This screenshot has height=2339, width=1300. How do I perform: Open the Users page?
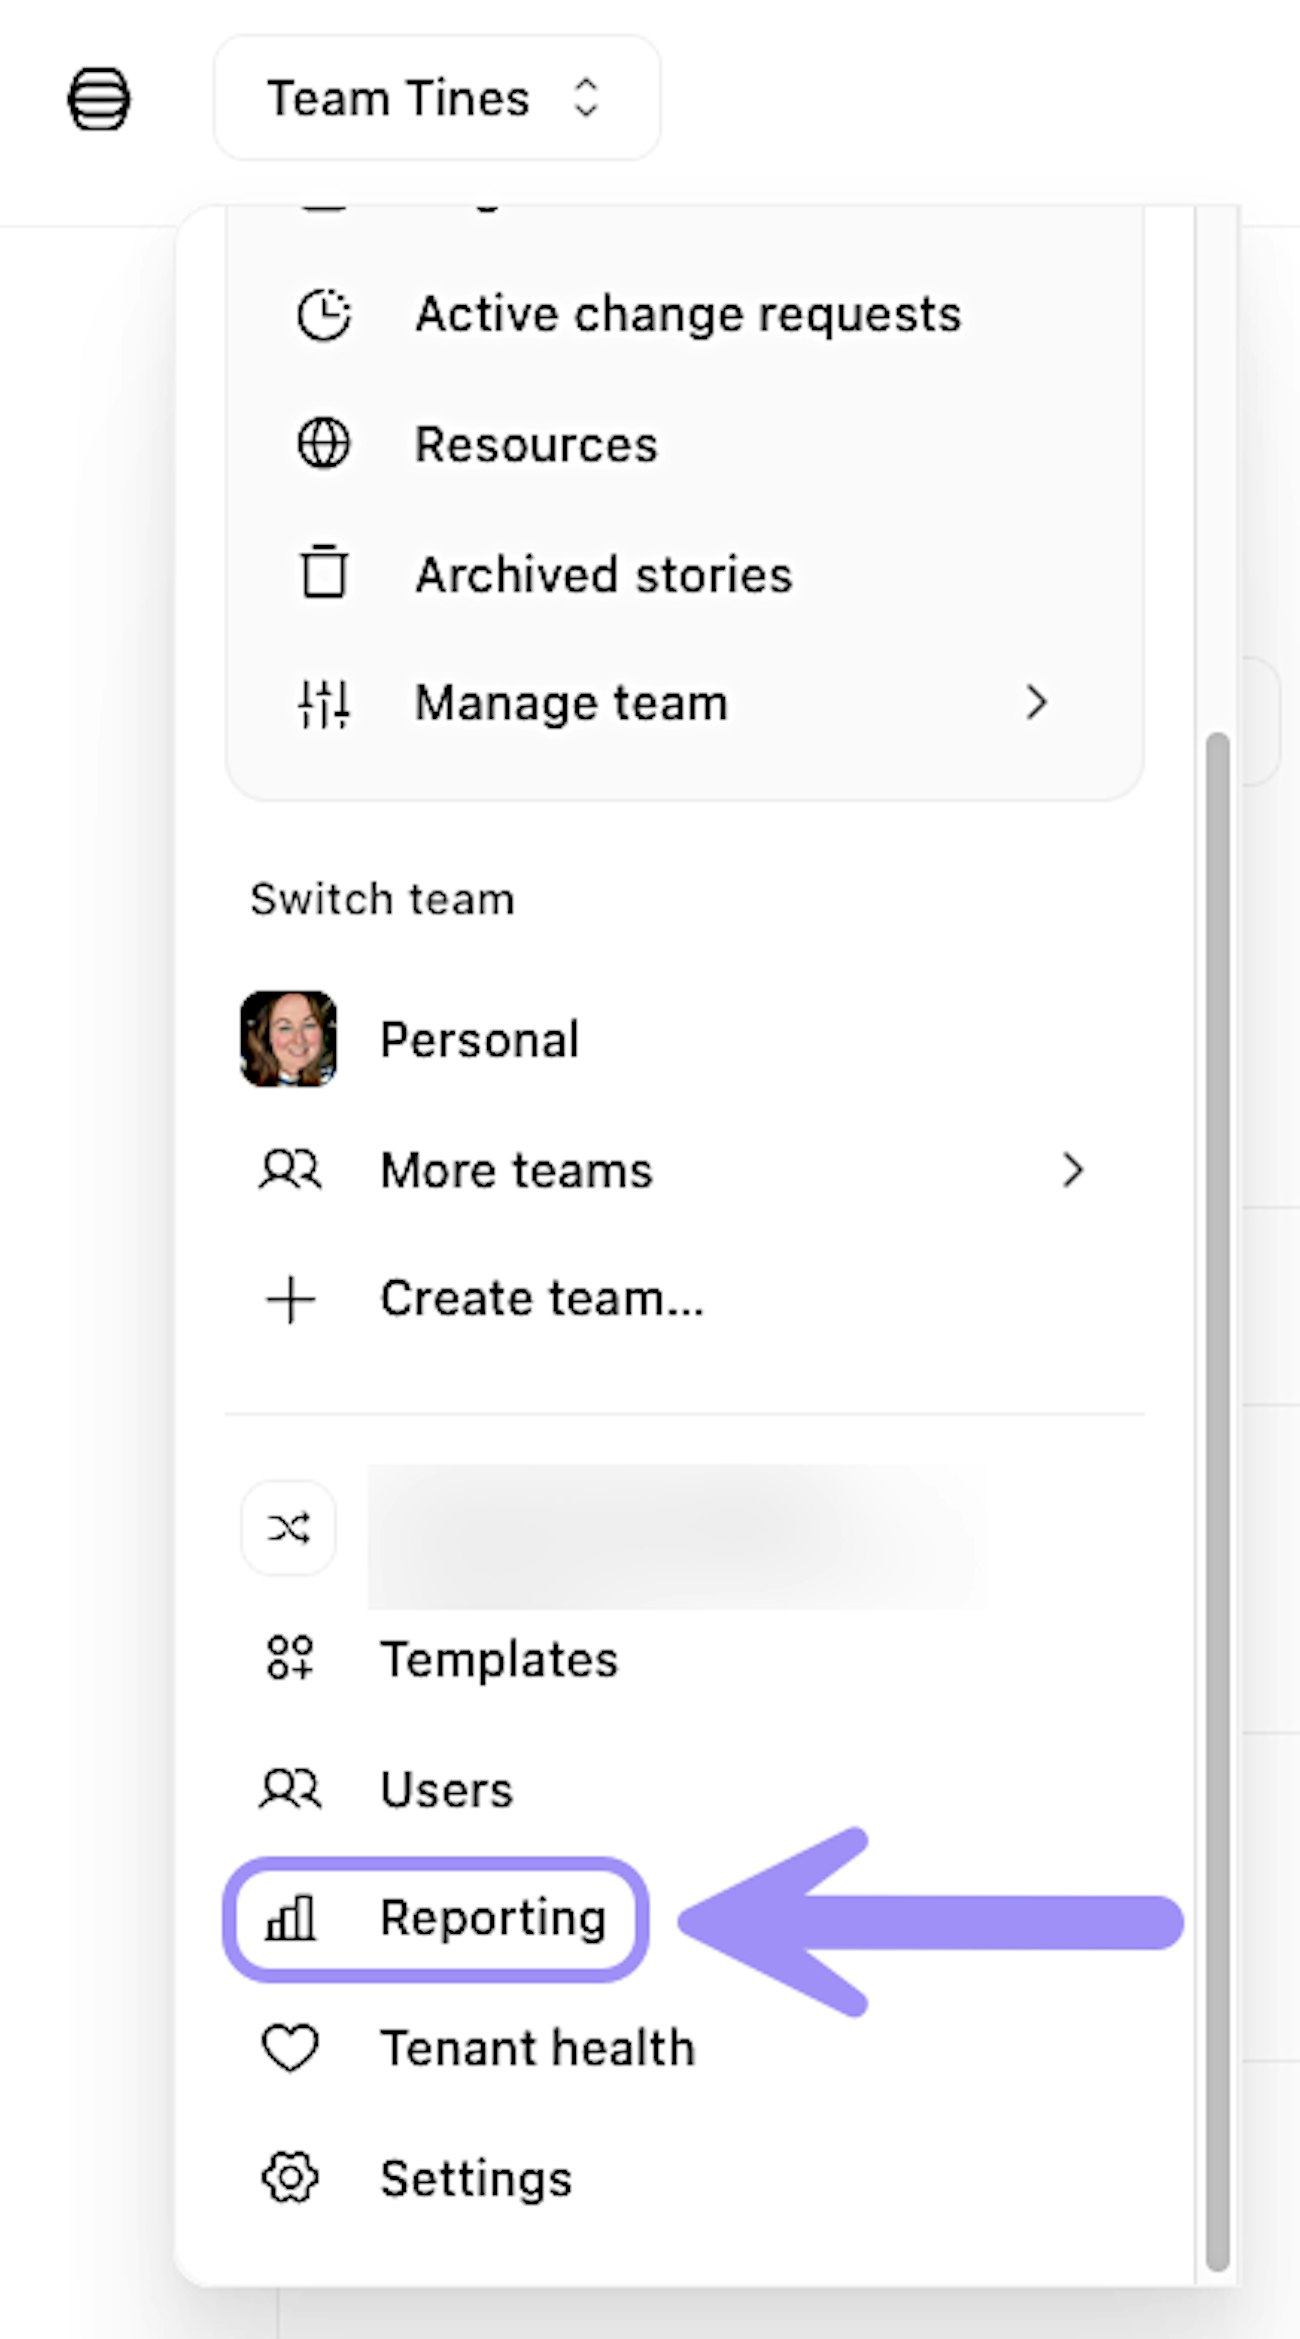[x=446, y=1789]
